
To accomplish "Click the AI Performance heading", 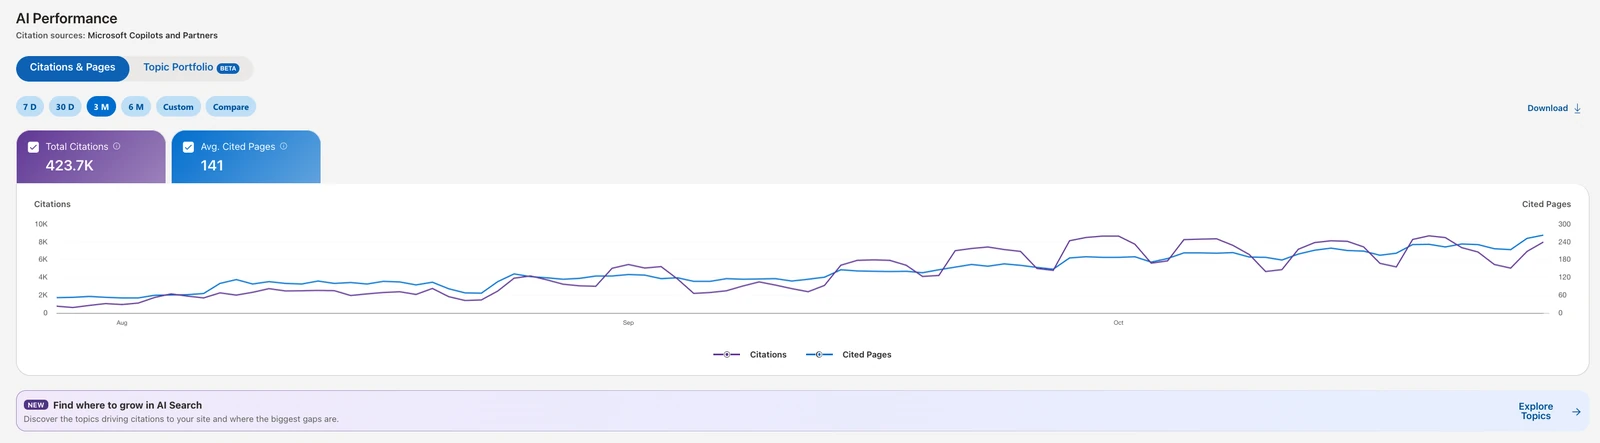I will pyautogui.click(x=66, y=18).
